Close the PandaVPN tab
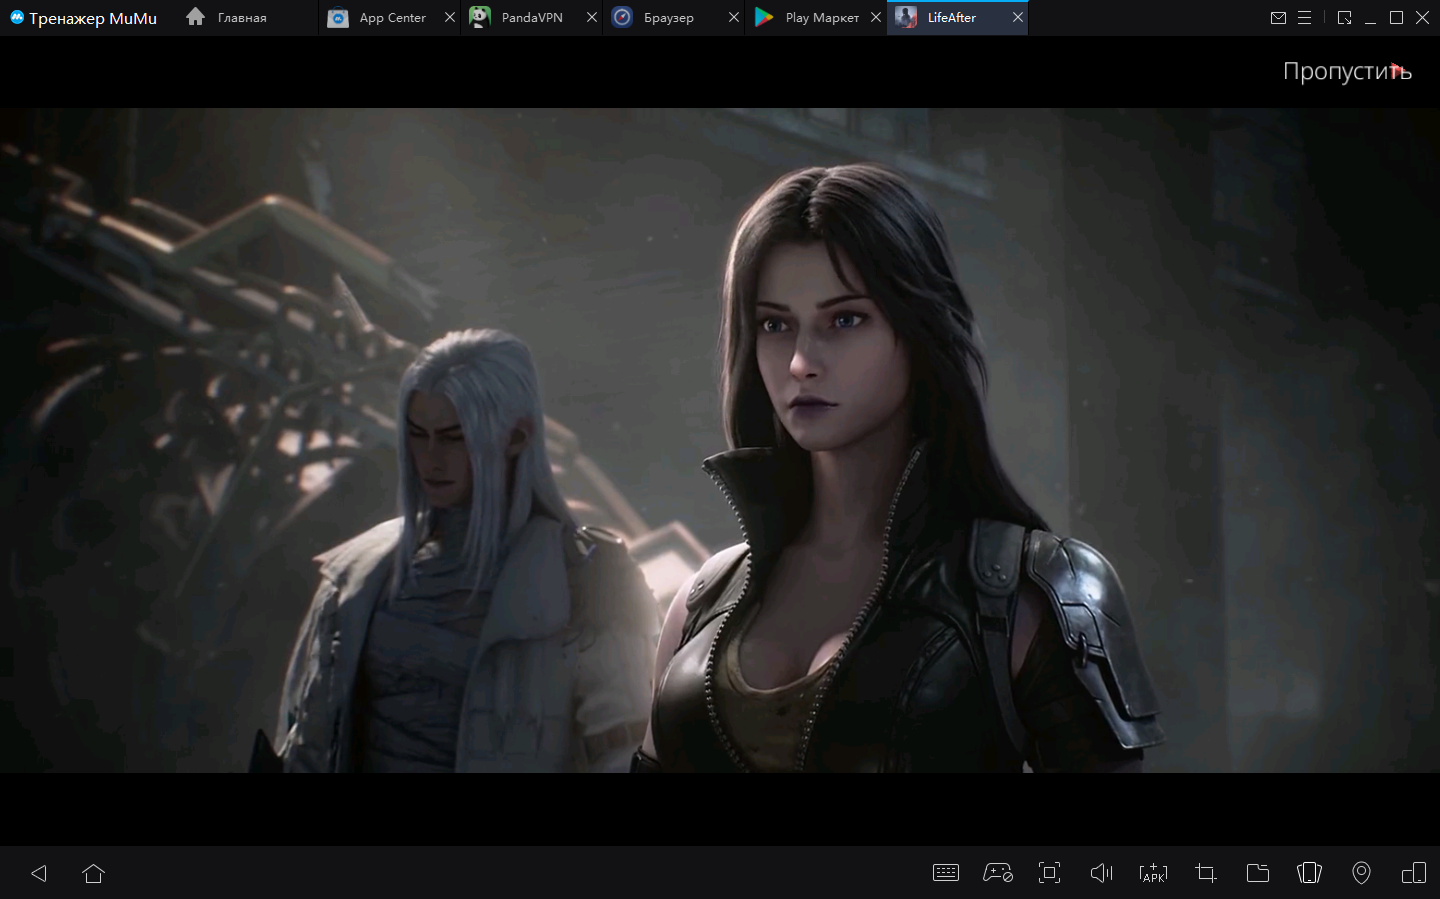The width and height of the screenshot is (1440, 899). [x=592, y=18]
